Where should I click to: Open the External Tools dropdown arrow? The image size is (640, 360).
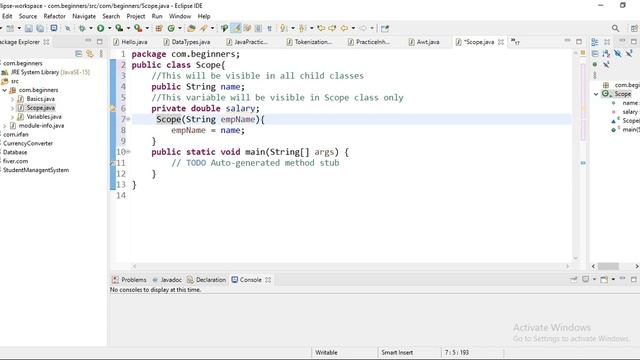coord(147,28)
